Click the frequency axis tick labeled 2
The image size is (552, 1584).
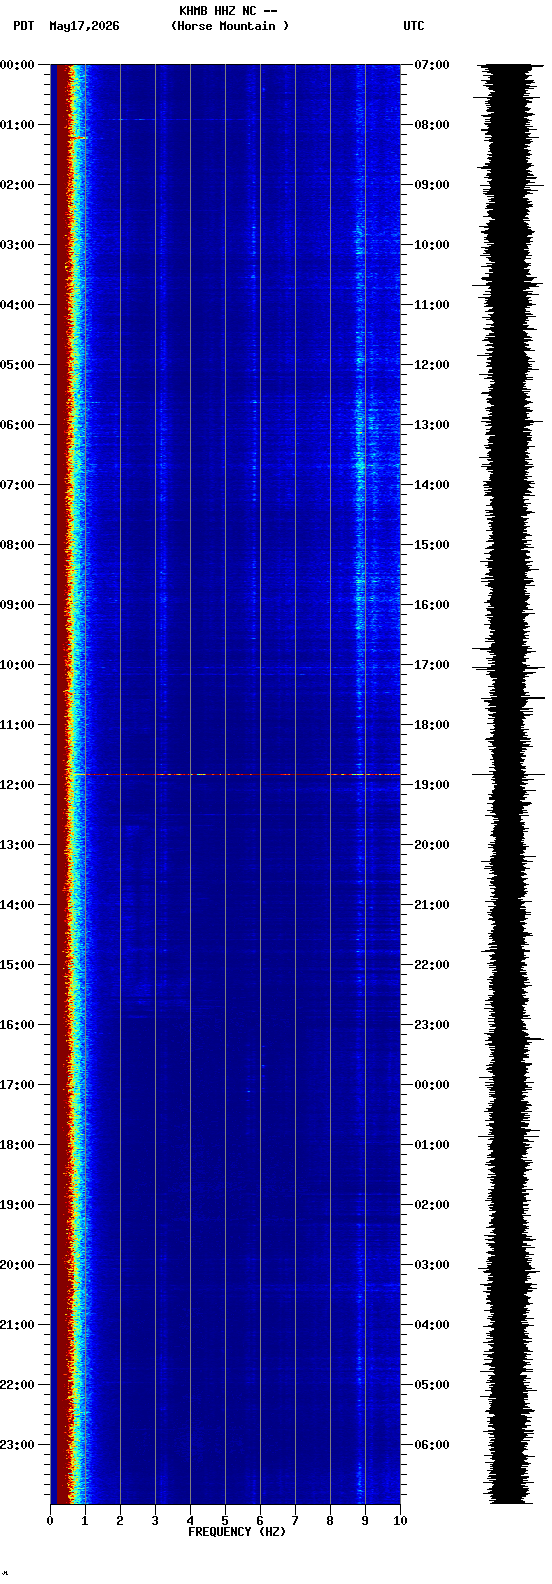pos(120,1521)
